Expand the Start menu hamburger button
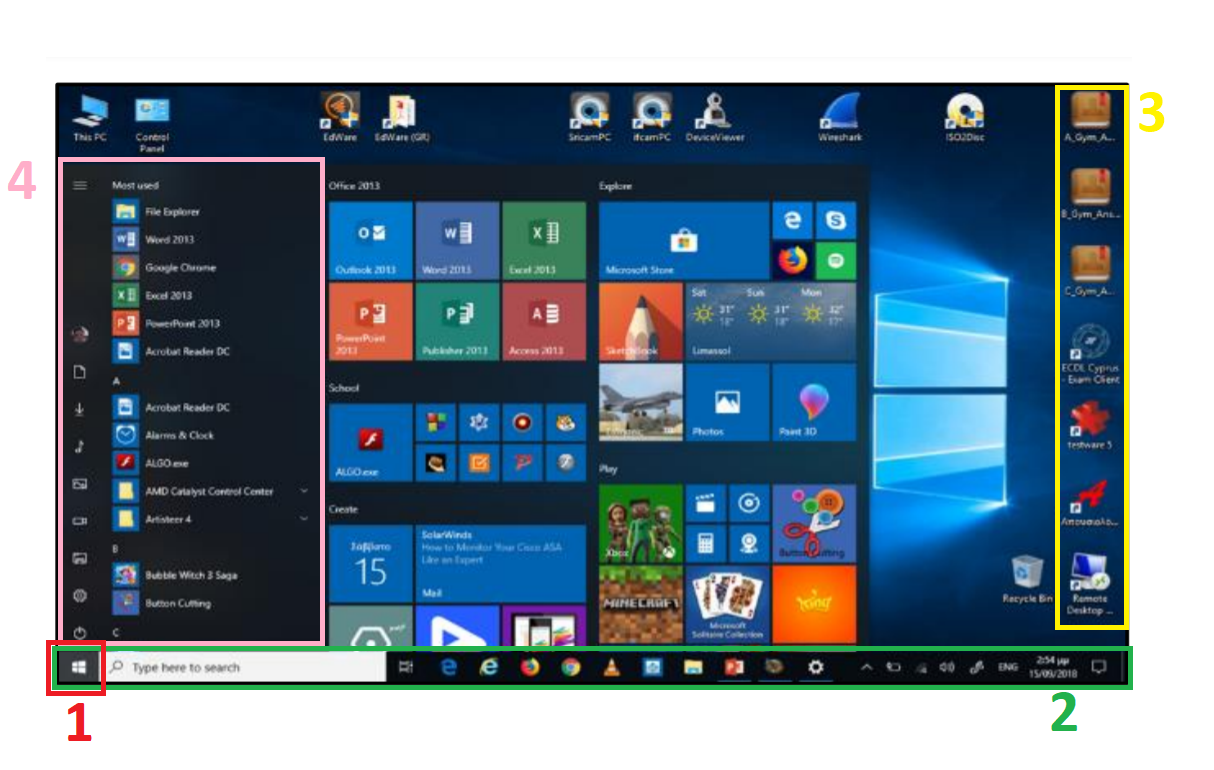 click(81, 185)
